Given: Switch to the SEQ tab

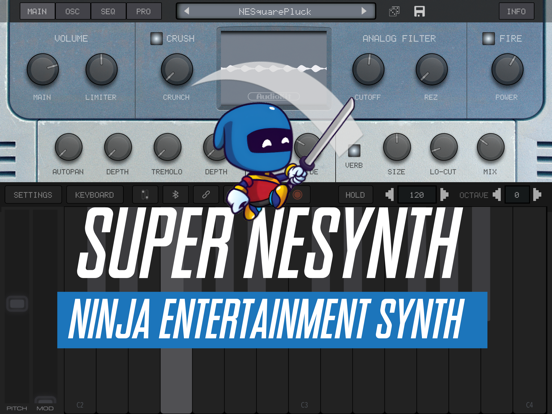Looking at the screenshot, I should pos(108,11).
